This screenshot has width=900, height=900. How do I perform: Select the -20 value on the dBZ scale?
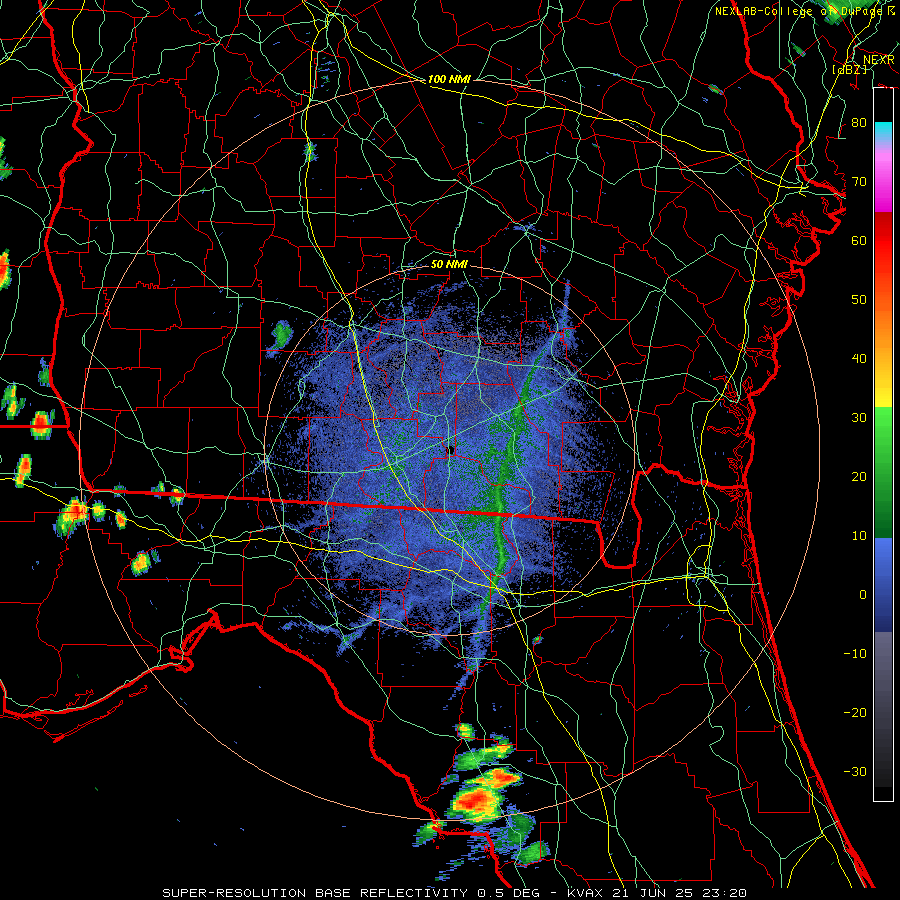click(x=855, y=713)
